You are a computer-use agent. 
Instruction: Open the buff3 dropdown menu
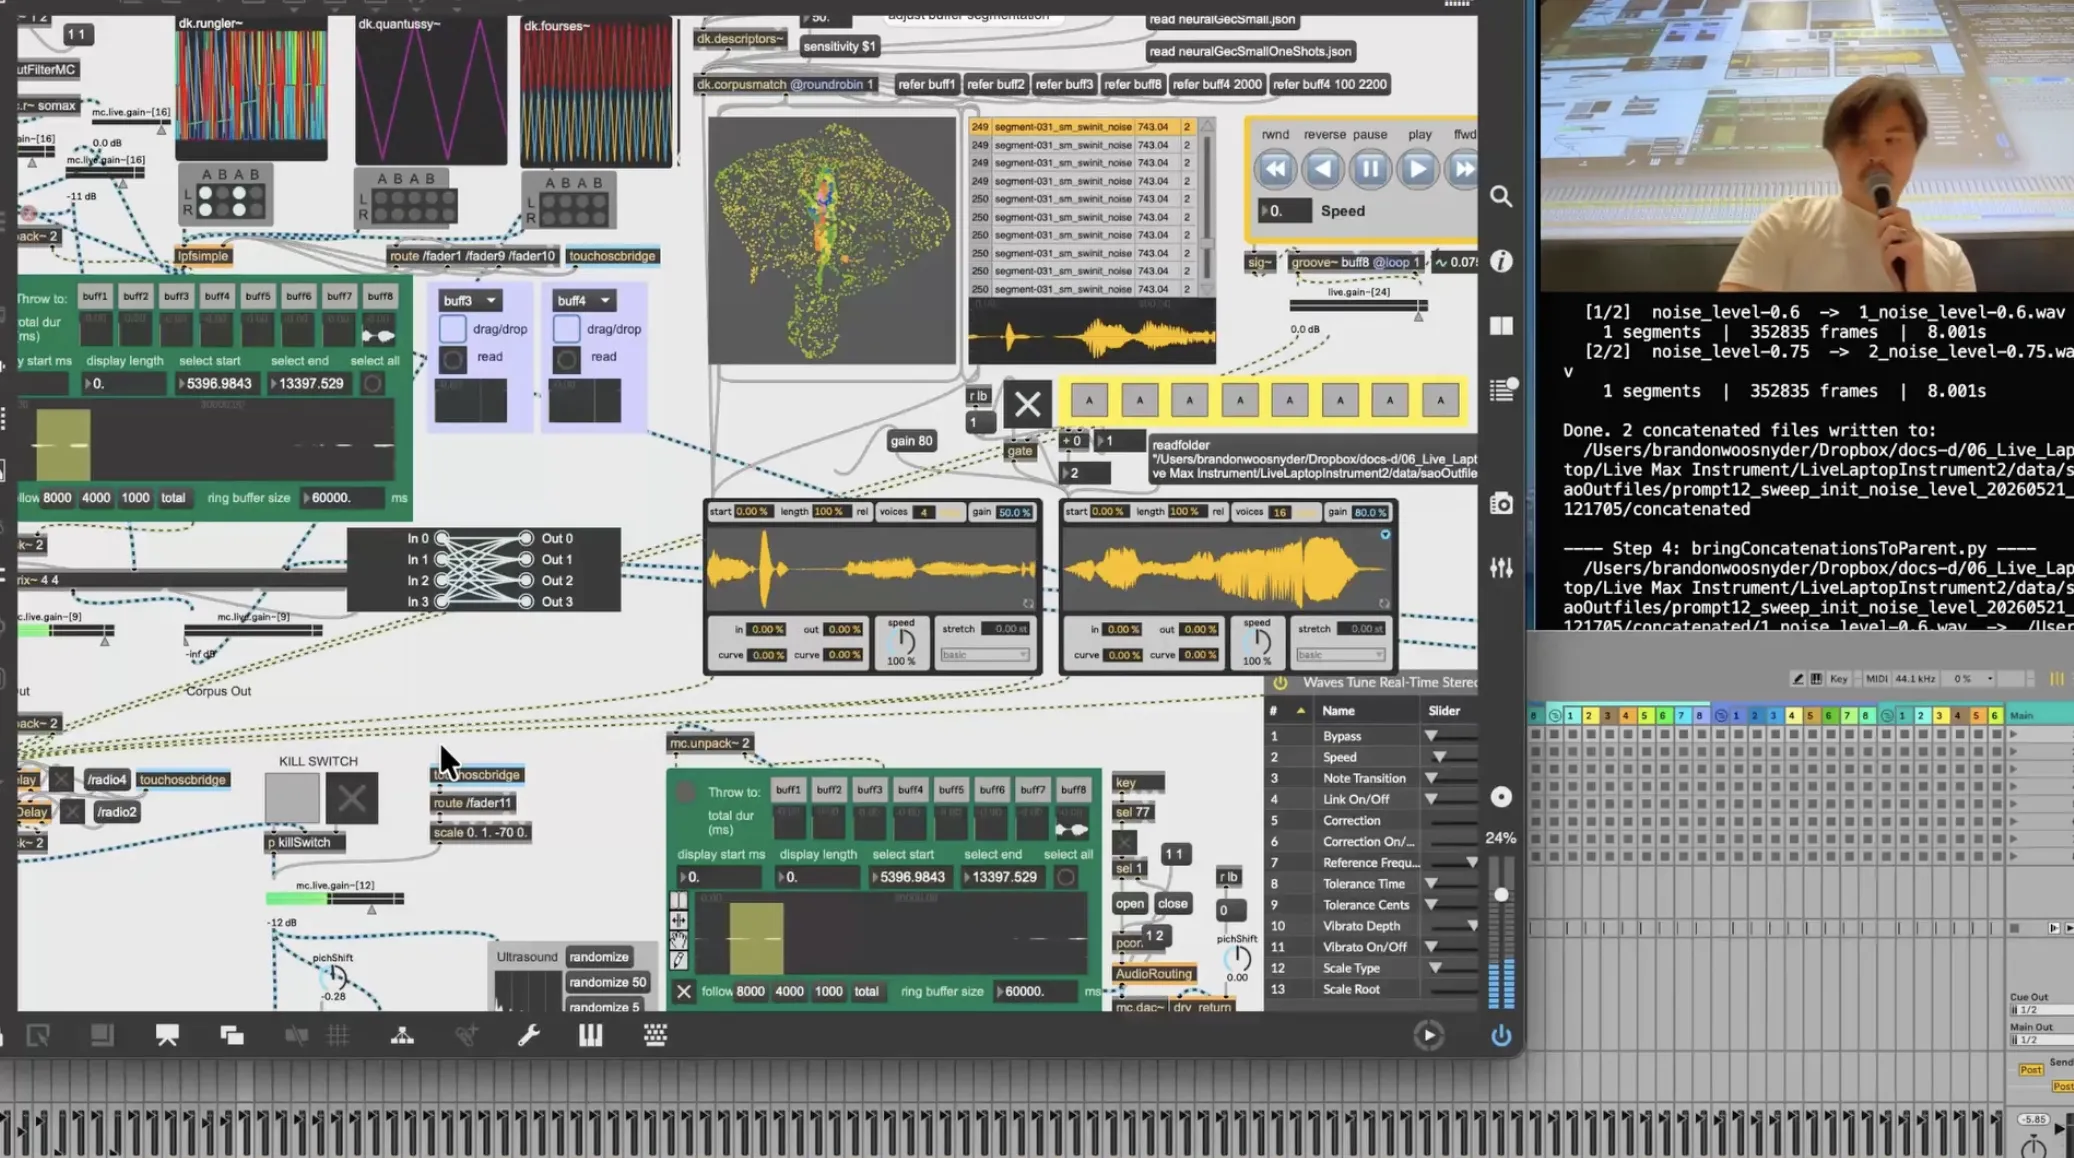470,300
